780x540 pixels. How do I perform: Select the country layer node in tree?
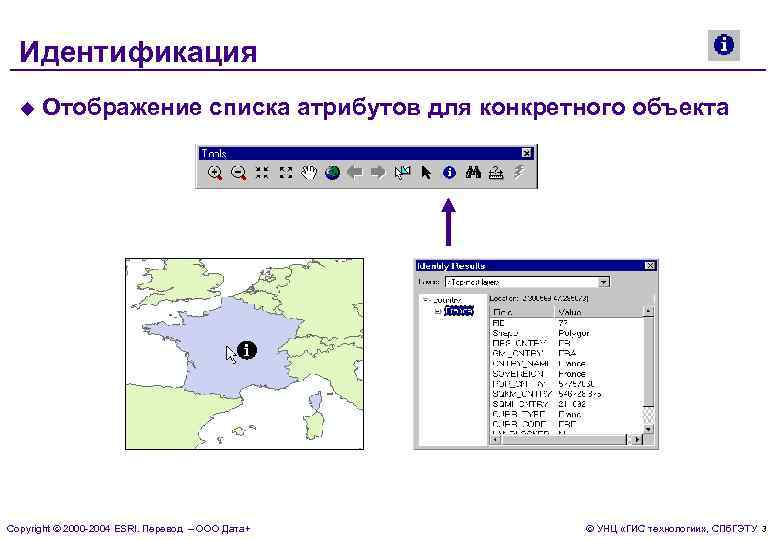point(447,300)
